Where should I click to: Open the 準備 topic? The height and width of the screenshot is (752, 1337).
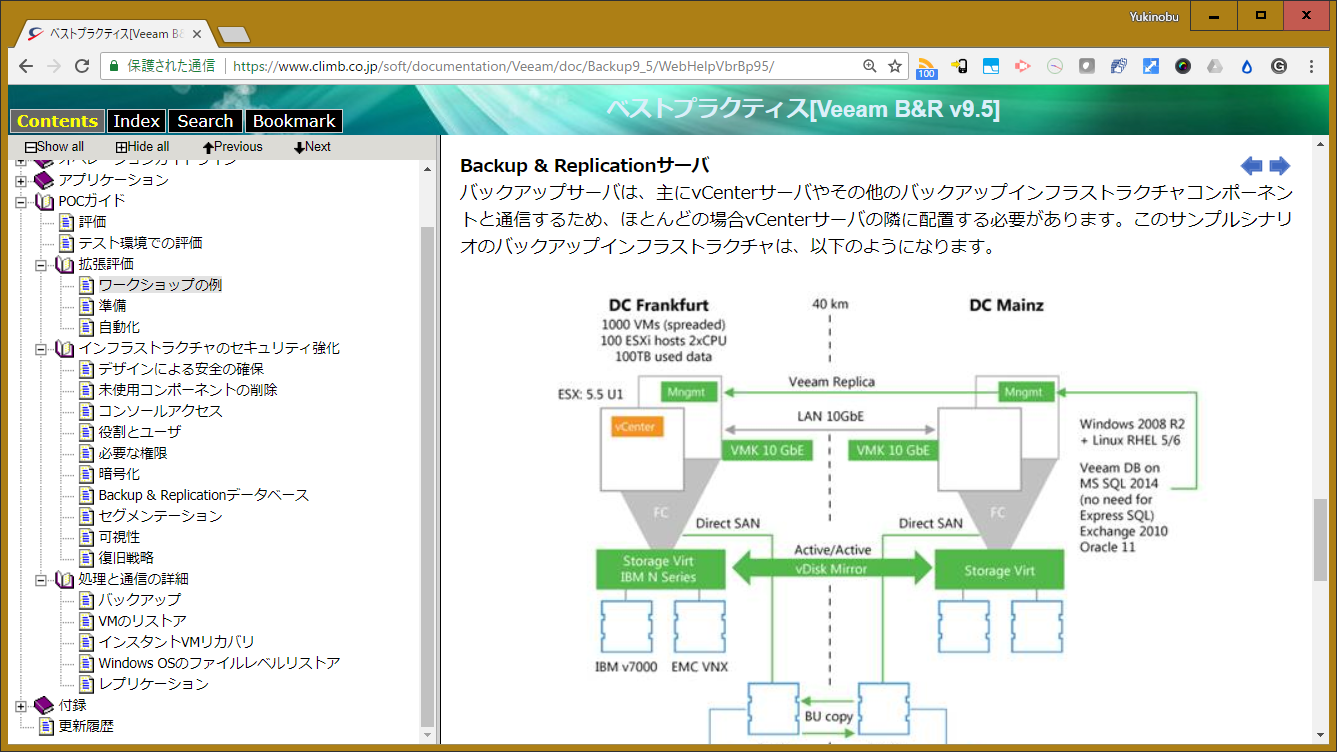click(112, 306)
